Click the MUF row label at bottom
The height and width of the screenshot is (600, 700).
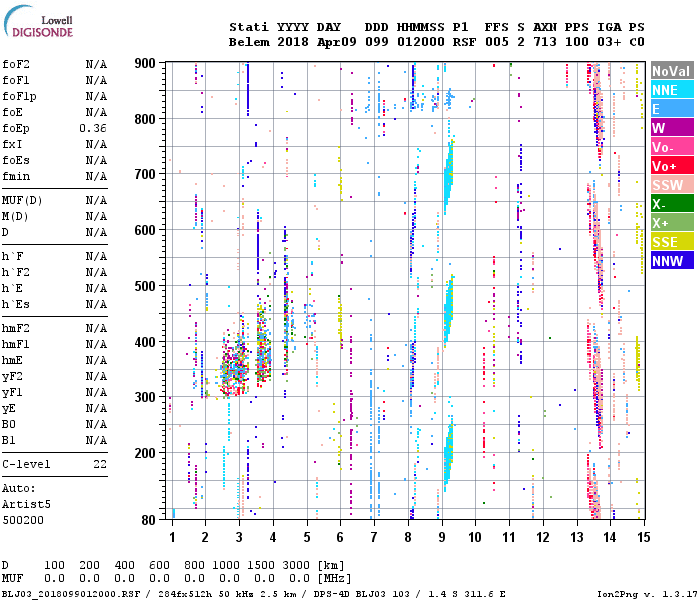12,579
